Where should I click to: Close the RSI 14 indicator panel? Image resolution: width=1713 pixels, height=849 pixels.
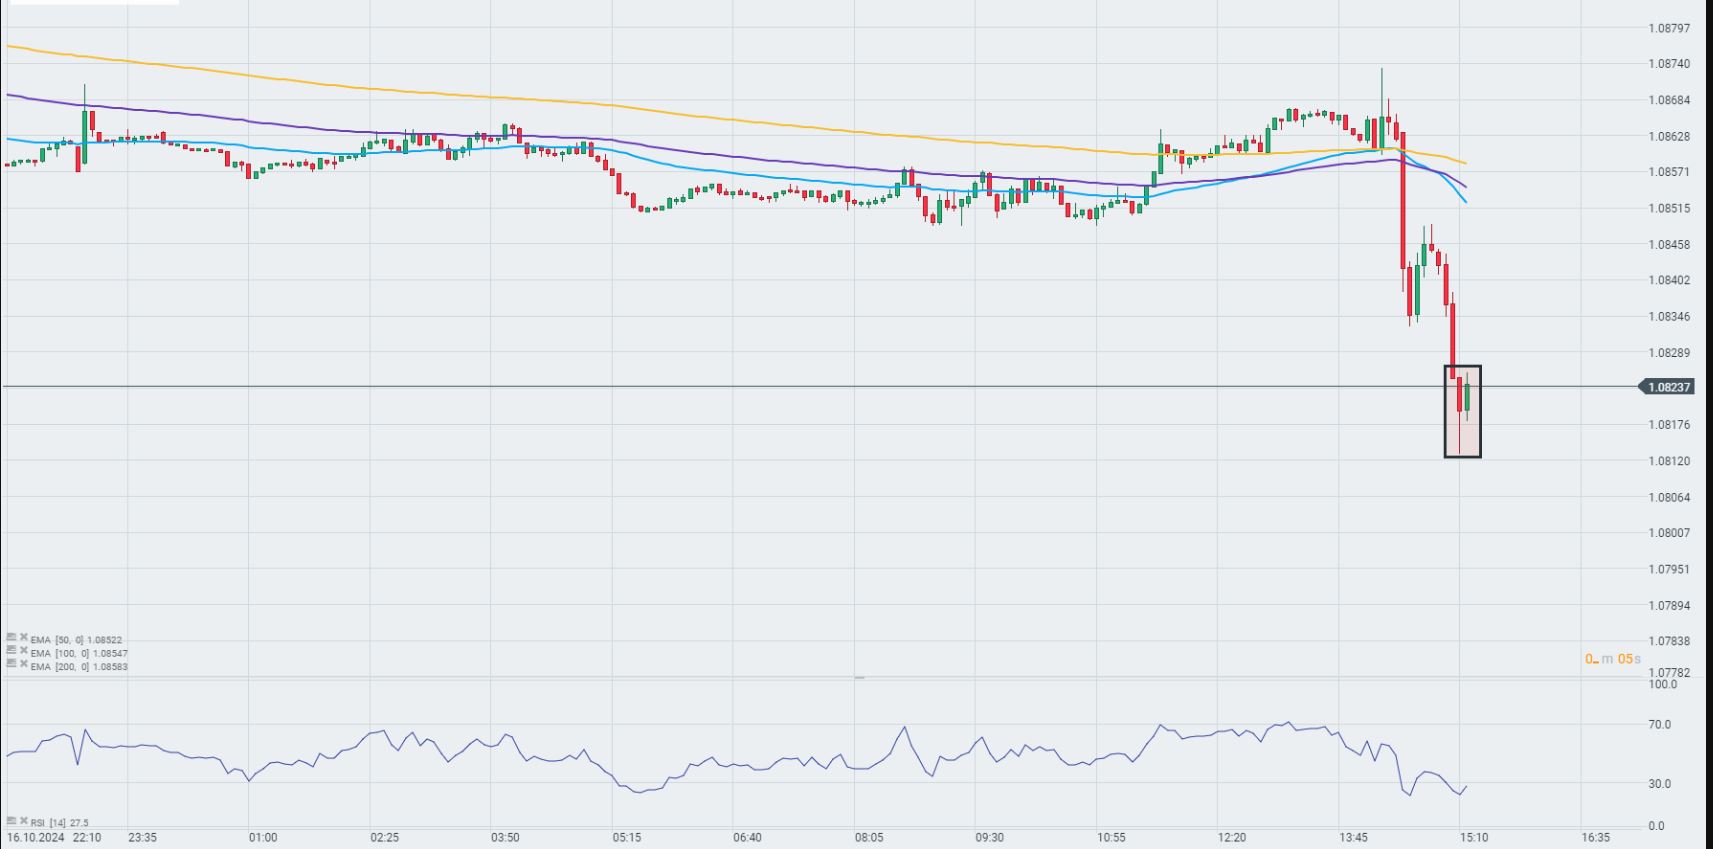[x=23, y=821]
